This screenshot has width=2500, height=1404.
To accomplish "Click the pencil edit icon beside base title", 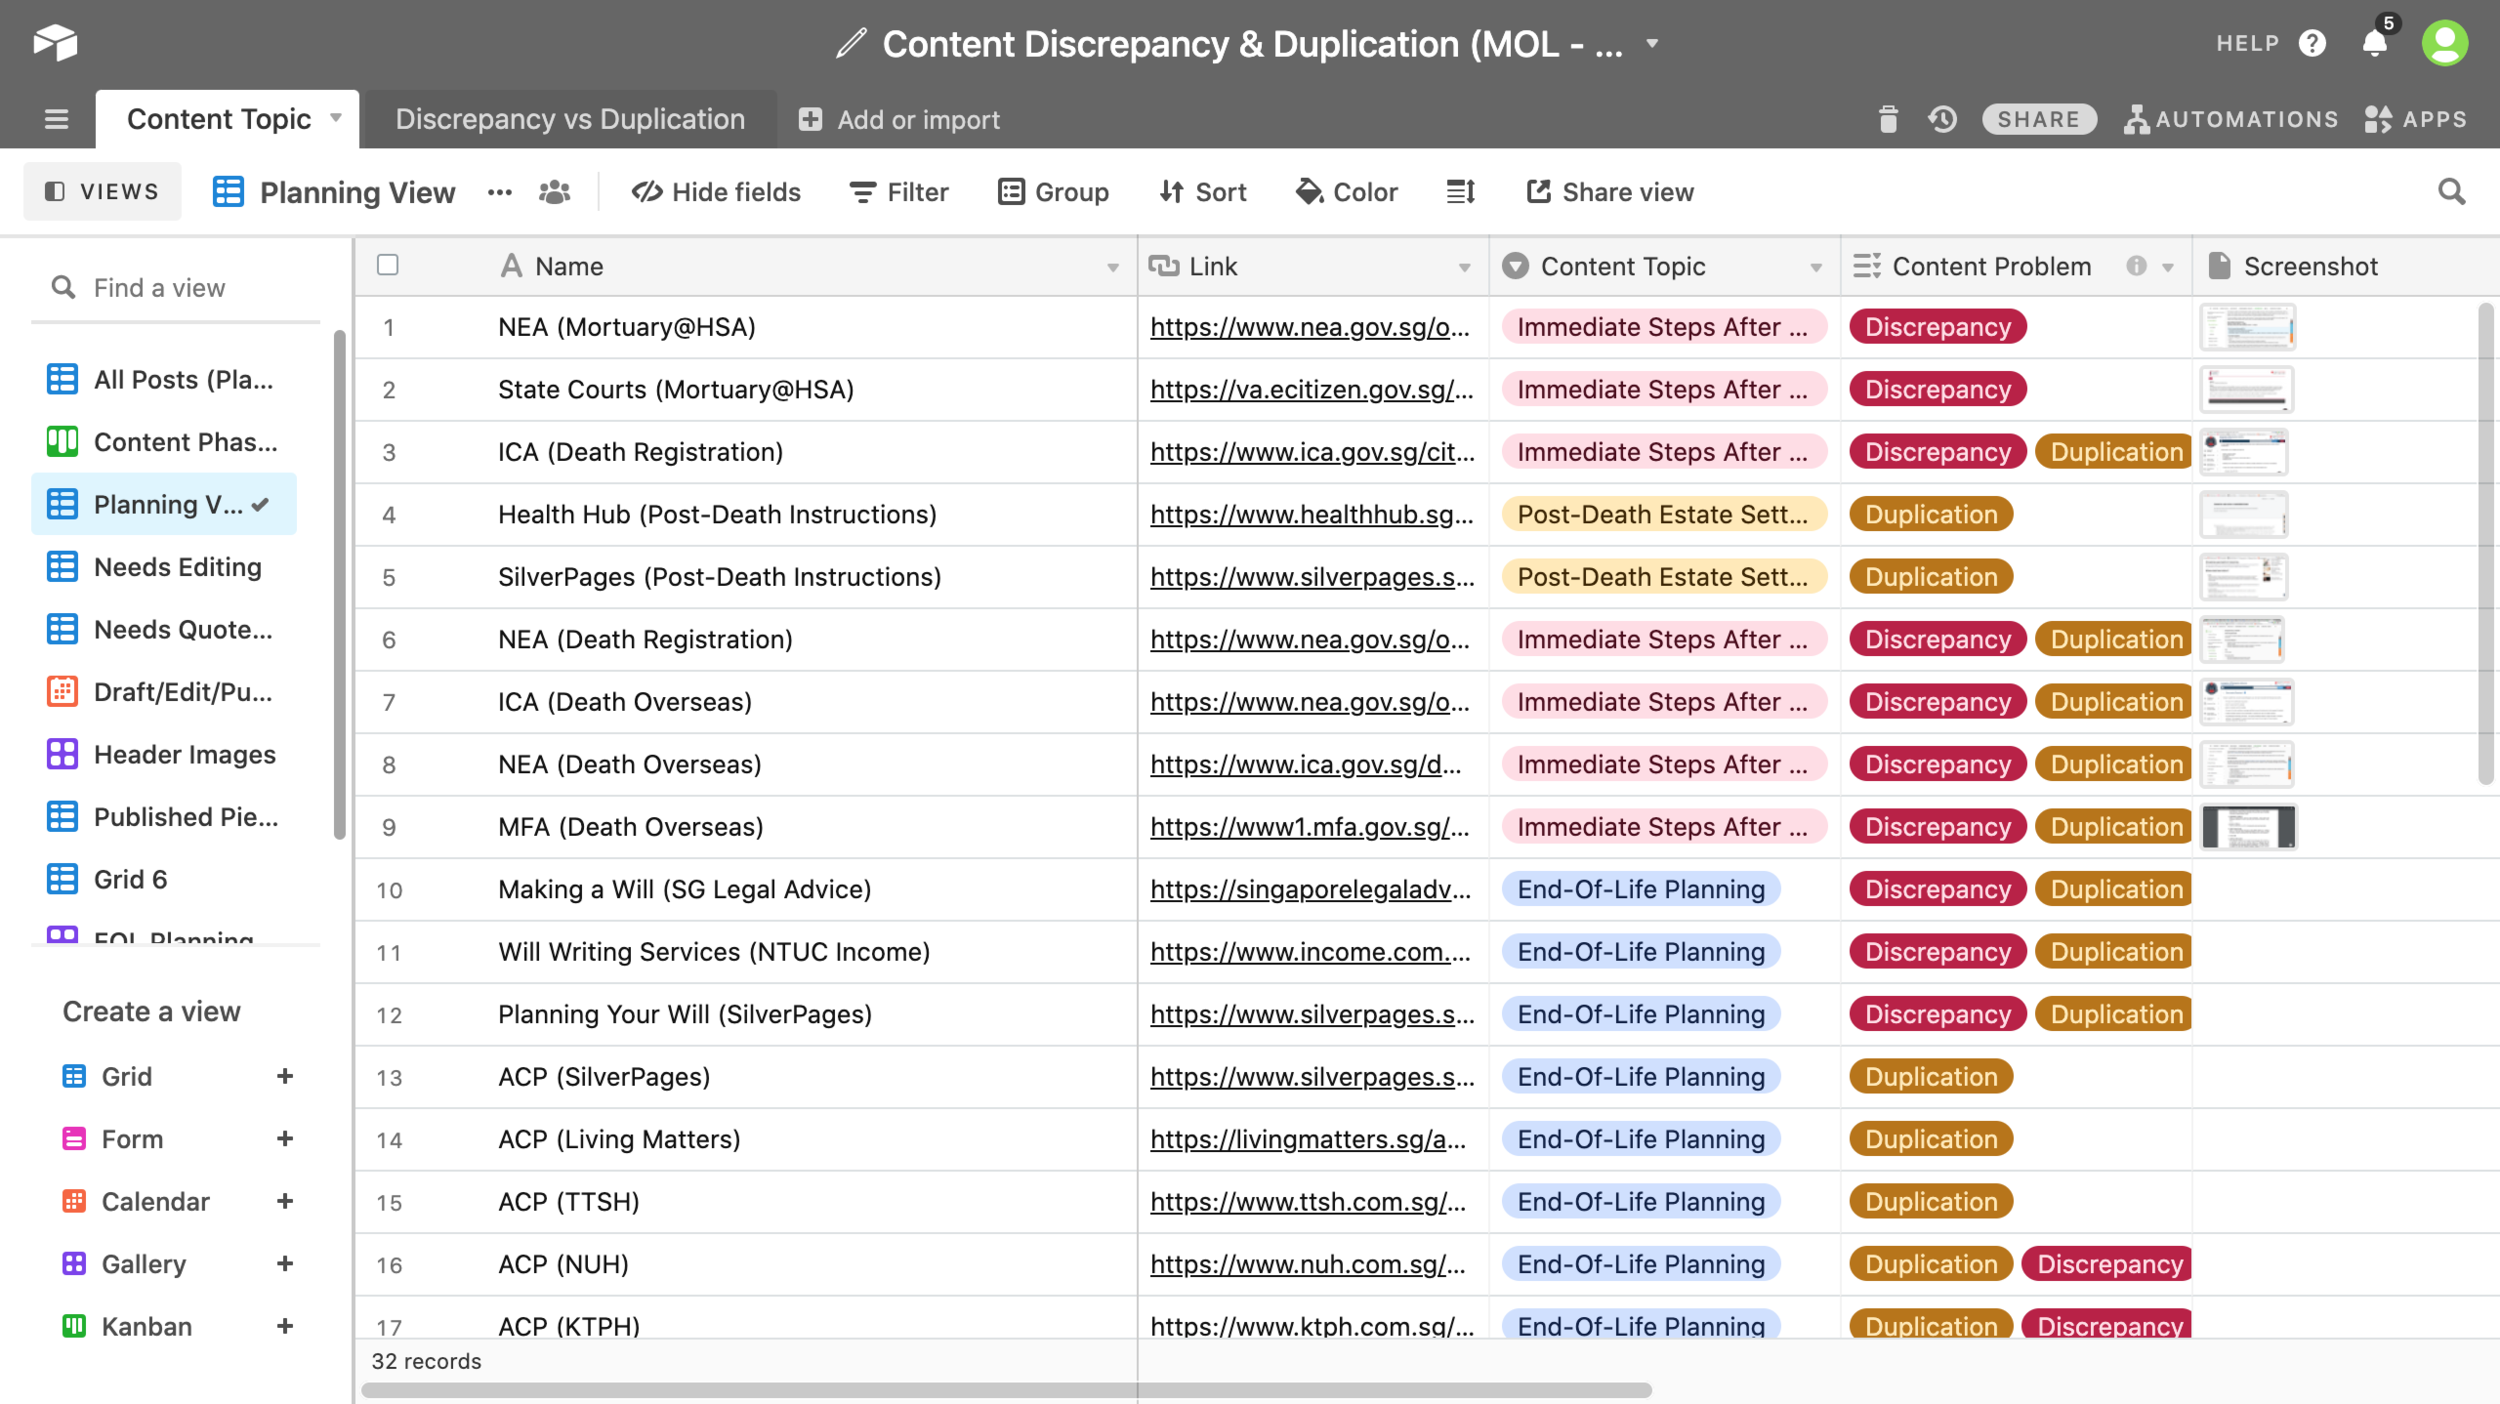I will click(851, 43).
